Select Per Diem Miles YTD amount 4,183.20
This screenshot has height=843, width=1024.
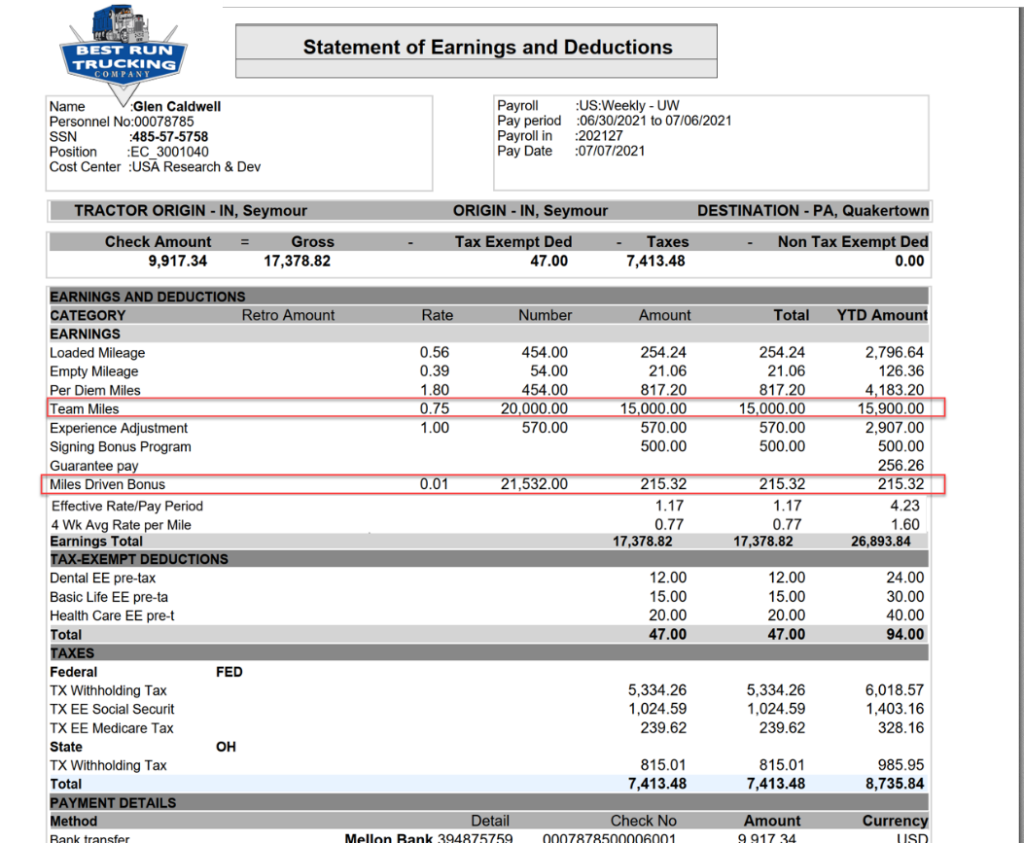point(895,390)
